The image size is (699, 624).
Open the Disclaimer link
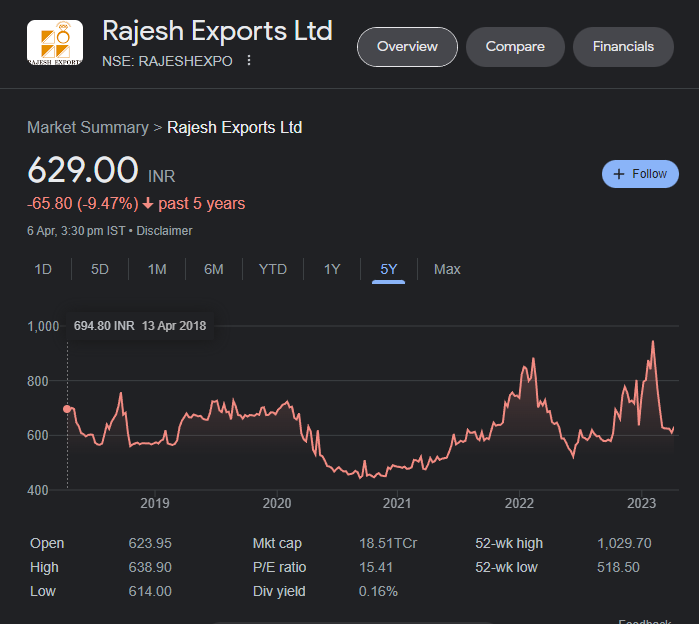[164, 231]
